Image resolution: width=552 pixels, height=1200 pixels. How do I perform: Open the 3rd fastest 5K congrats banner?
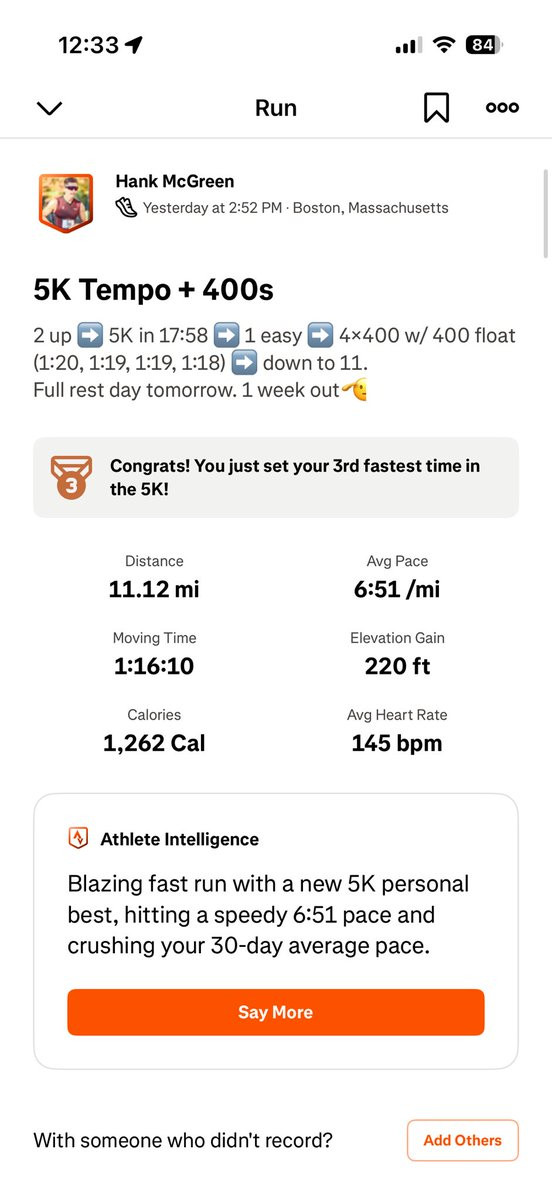click(x=276, y=477)
